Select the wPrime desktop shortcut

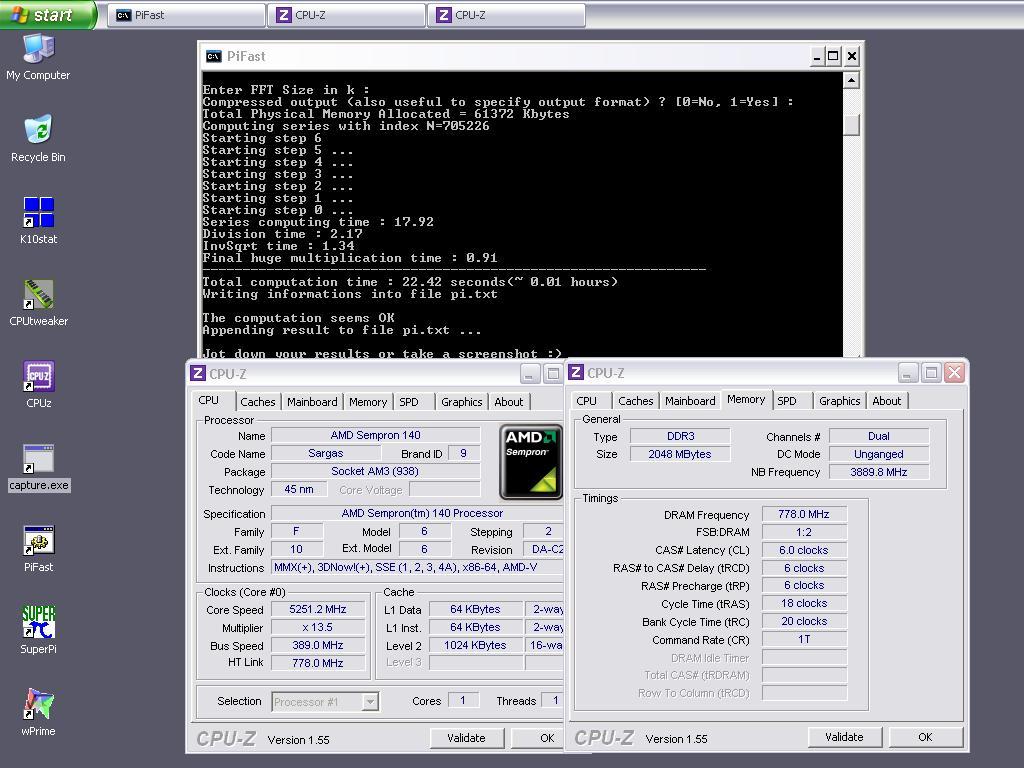(x=38, y=712)
